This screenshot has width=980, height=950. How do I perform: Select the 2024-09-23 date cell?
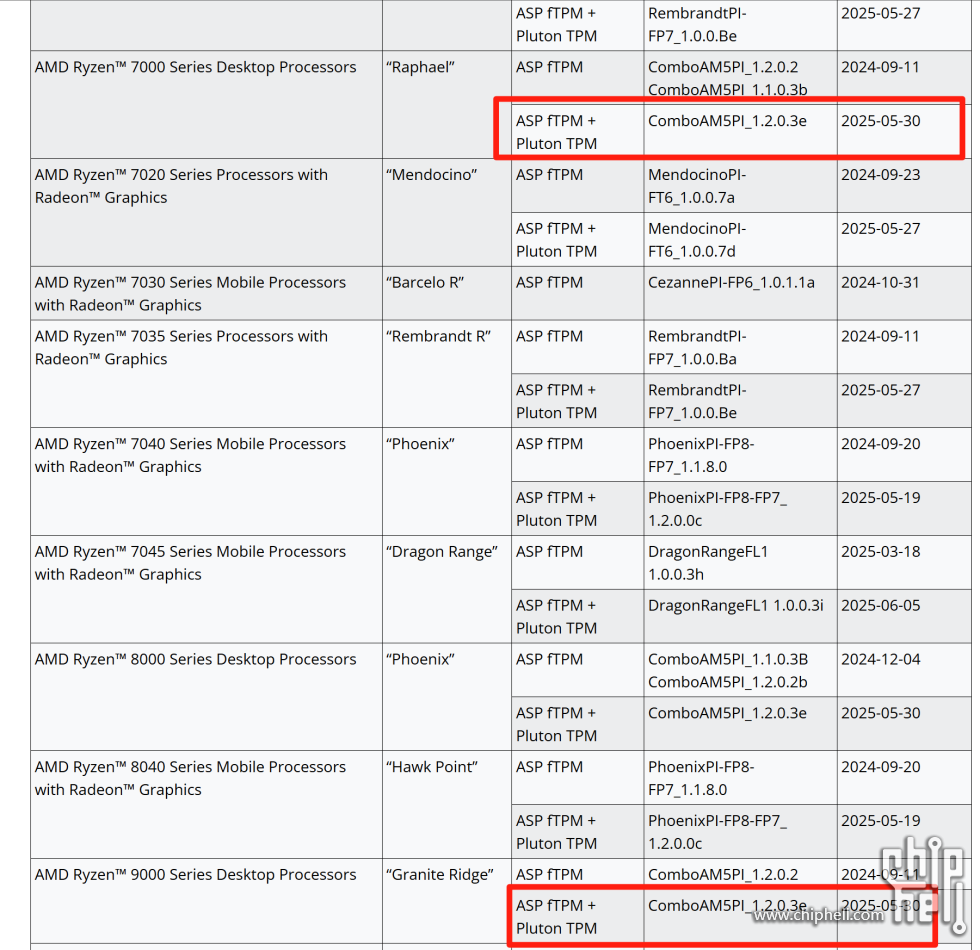click(904, 186)
